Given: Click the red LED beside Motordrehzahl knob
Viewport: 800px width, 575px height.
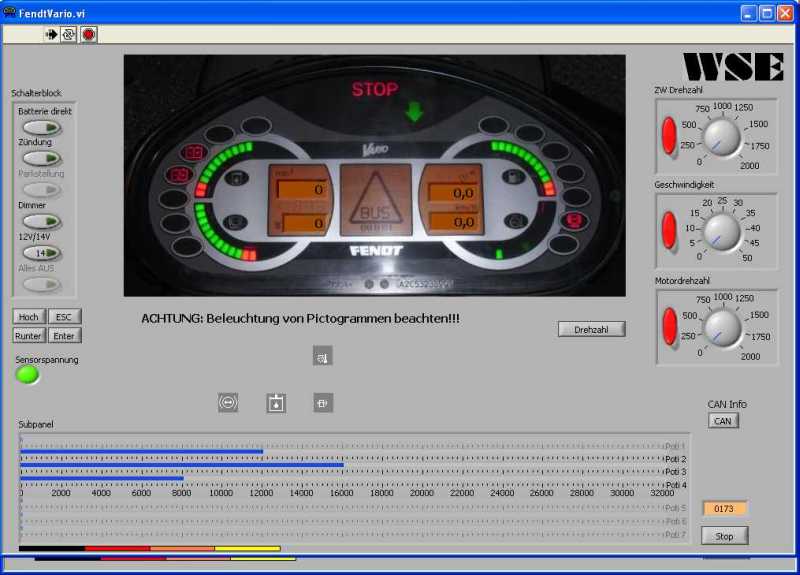Looking at the screenshot, I should pyautogui.click(x=669, y=327).
